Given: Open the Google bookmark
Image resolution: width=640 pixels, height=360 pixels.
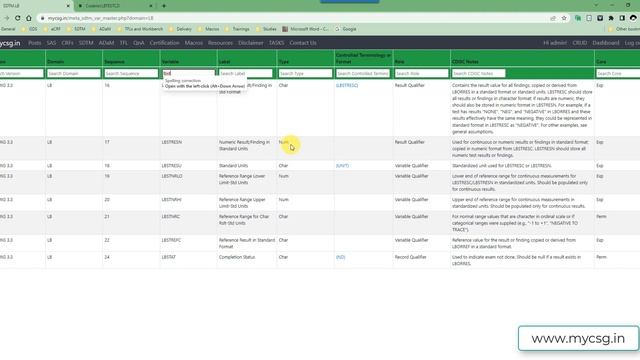Looking at the screenshot, I should coord(346,29).
